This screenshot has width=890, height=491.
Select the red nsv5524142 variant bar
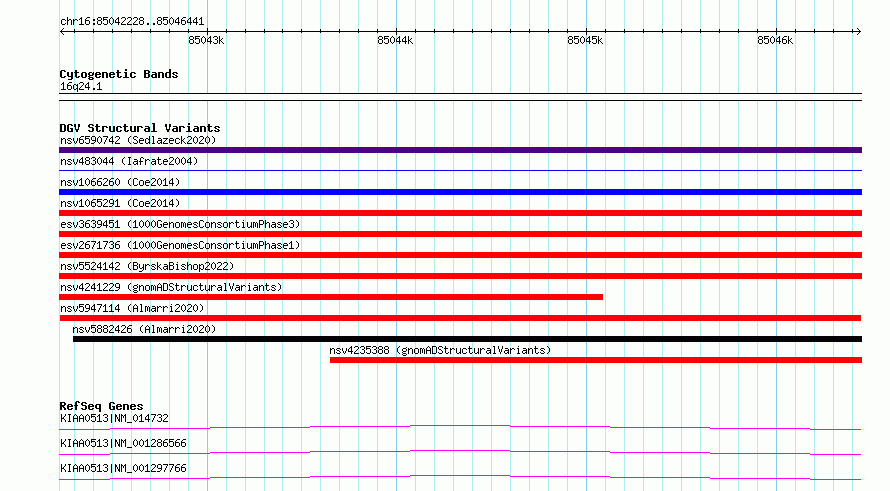[x=460, y=276]
